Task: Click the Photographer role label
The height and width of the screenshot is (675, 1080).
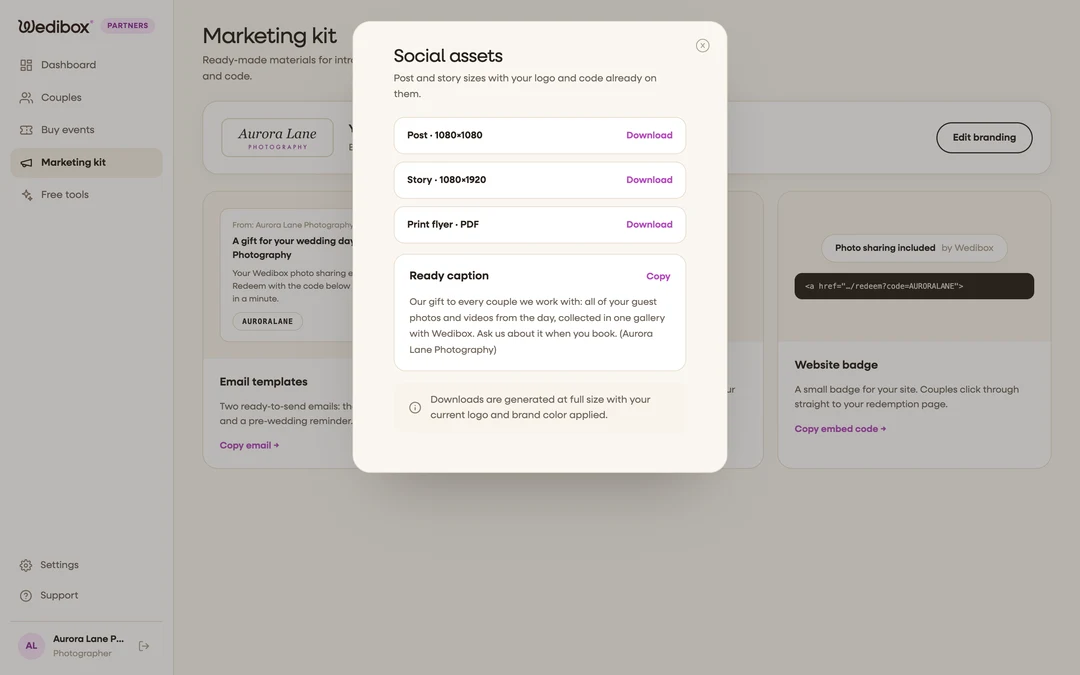Action: coord(82,653)
